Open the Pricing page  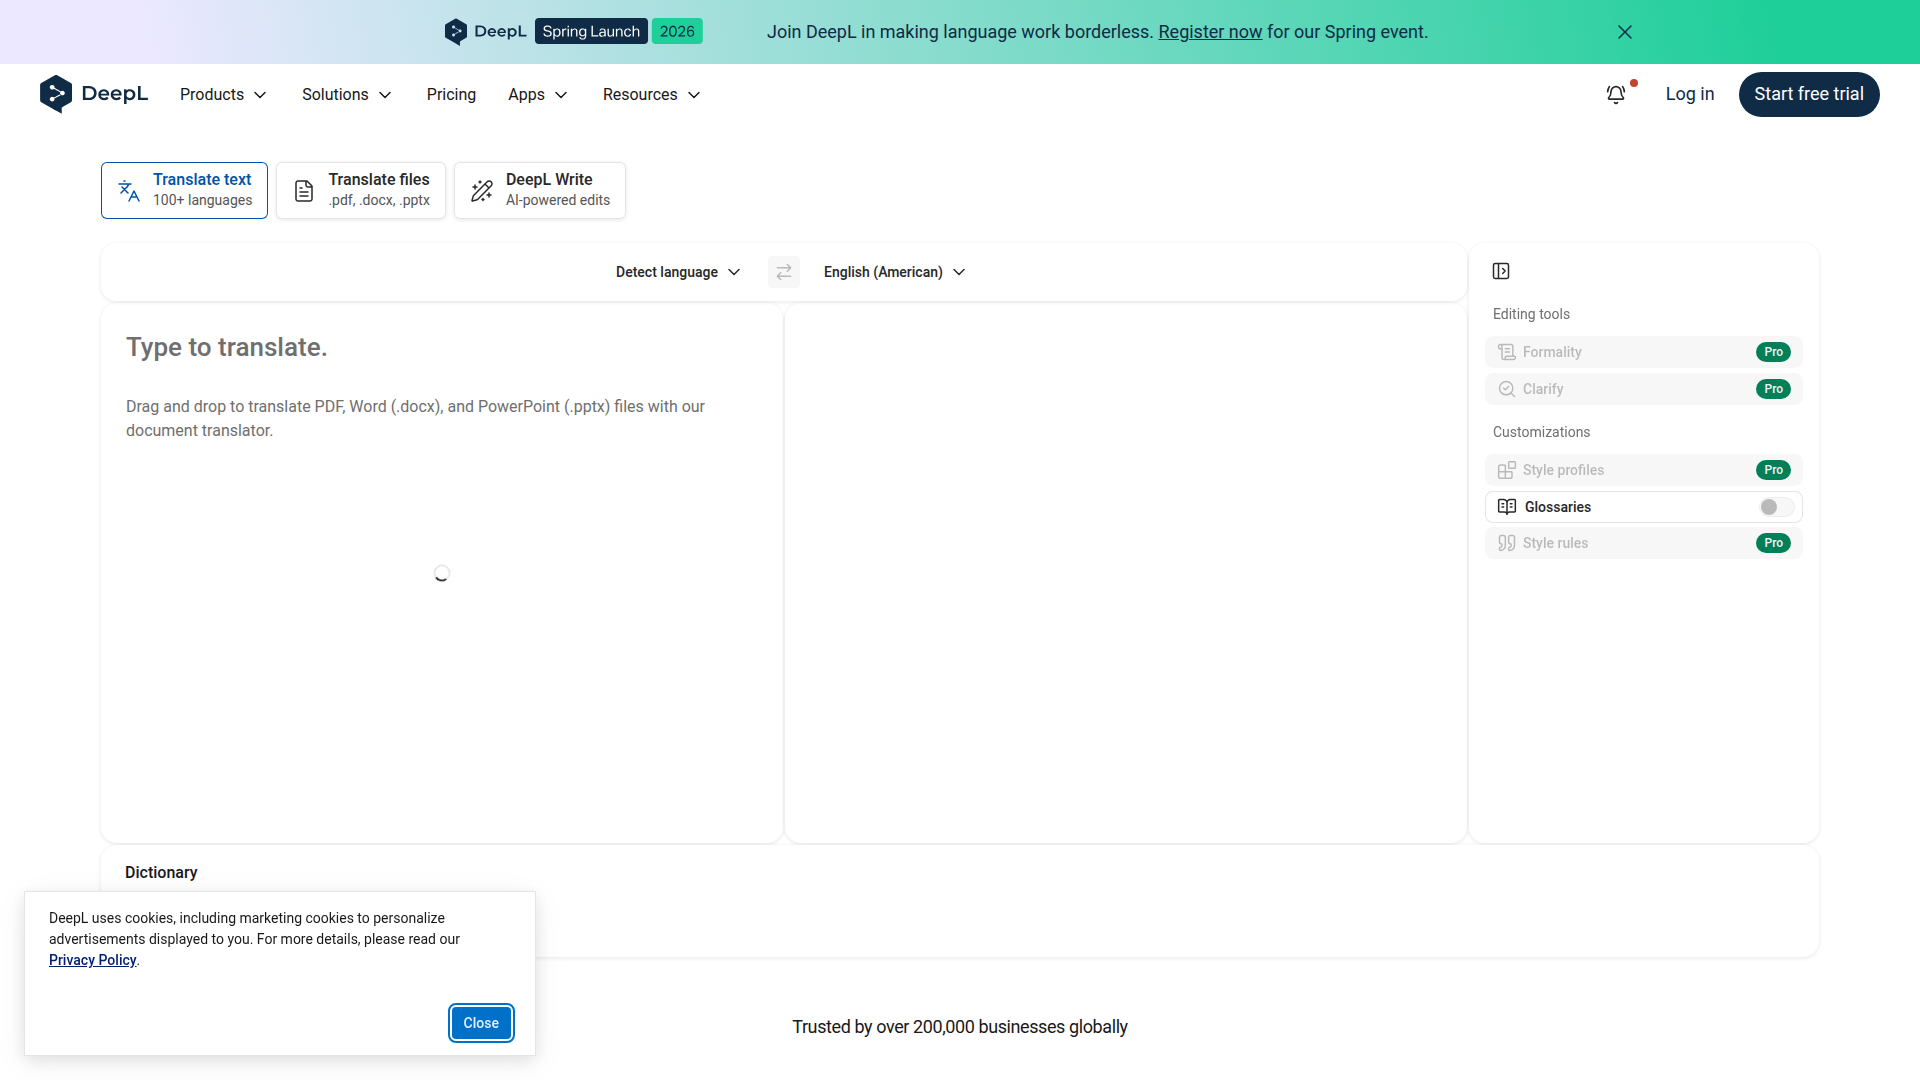tap(451, 94)
